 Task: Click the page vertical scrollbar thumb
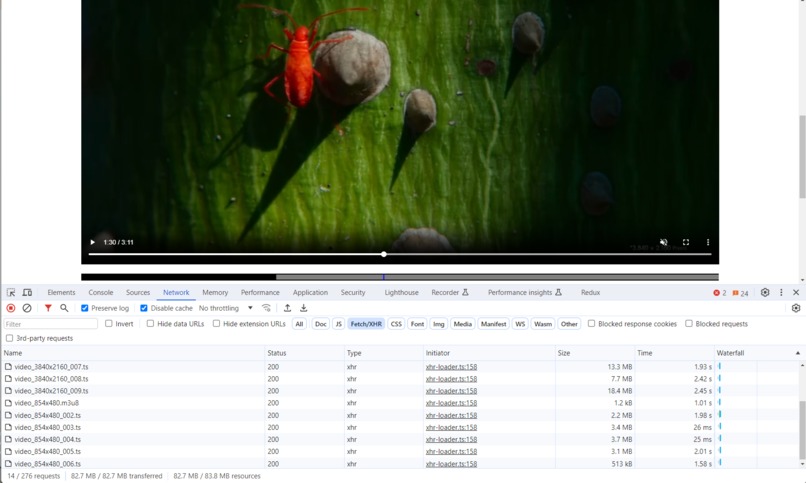(802, 157)
